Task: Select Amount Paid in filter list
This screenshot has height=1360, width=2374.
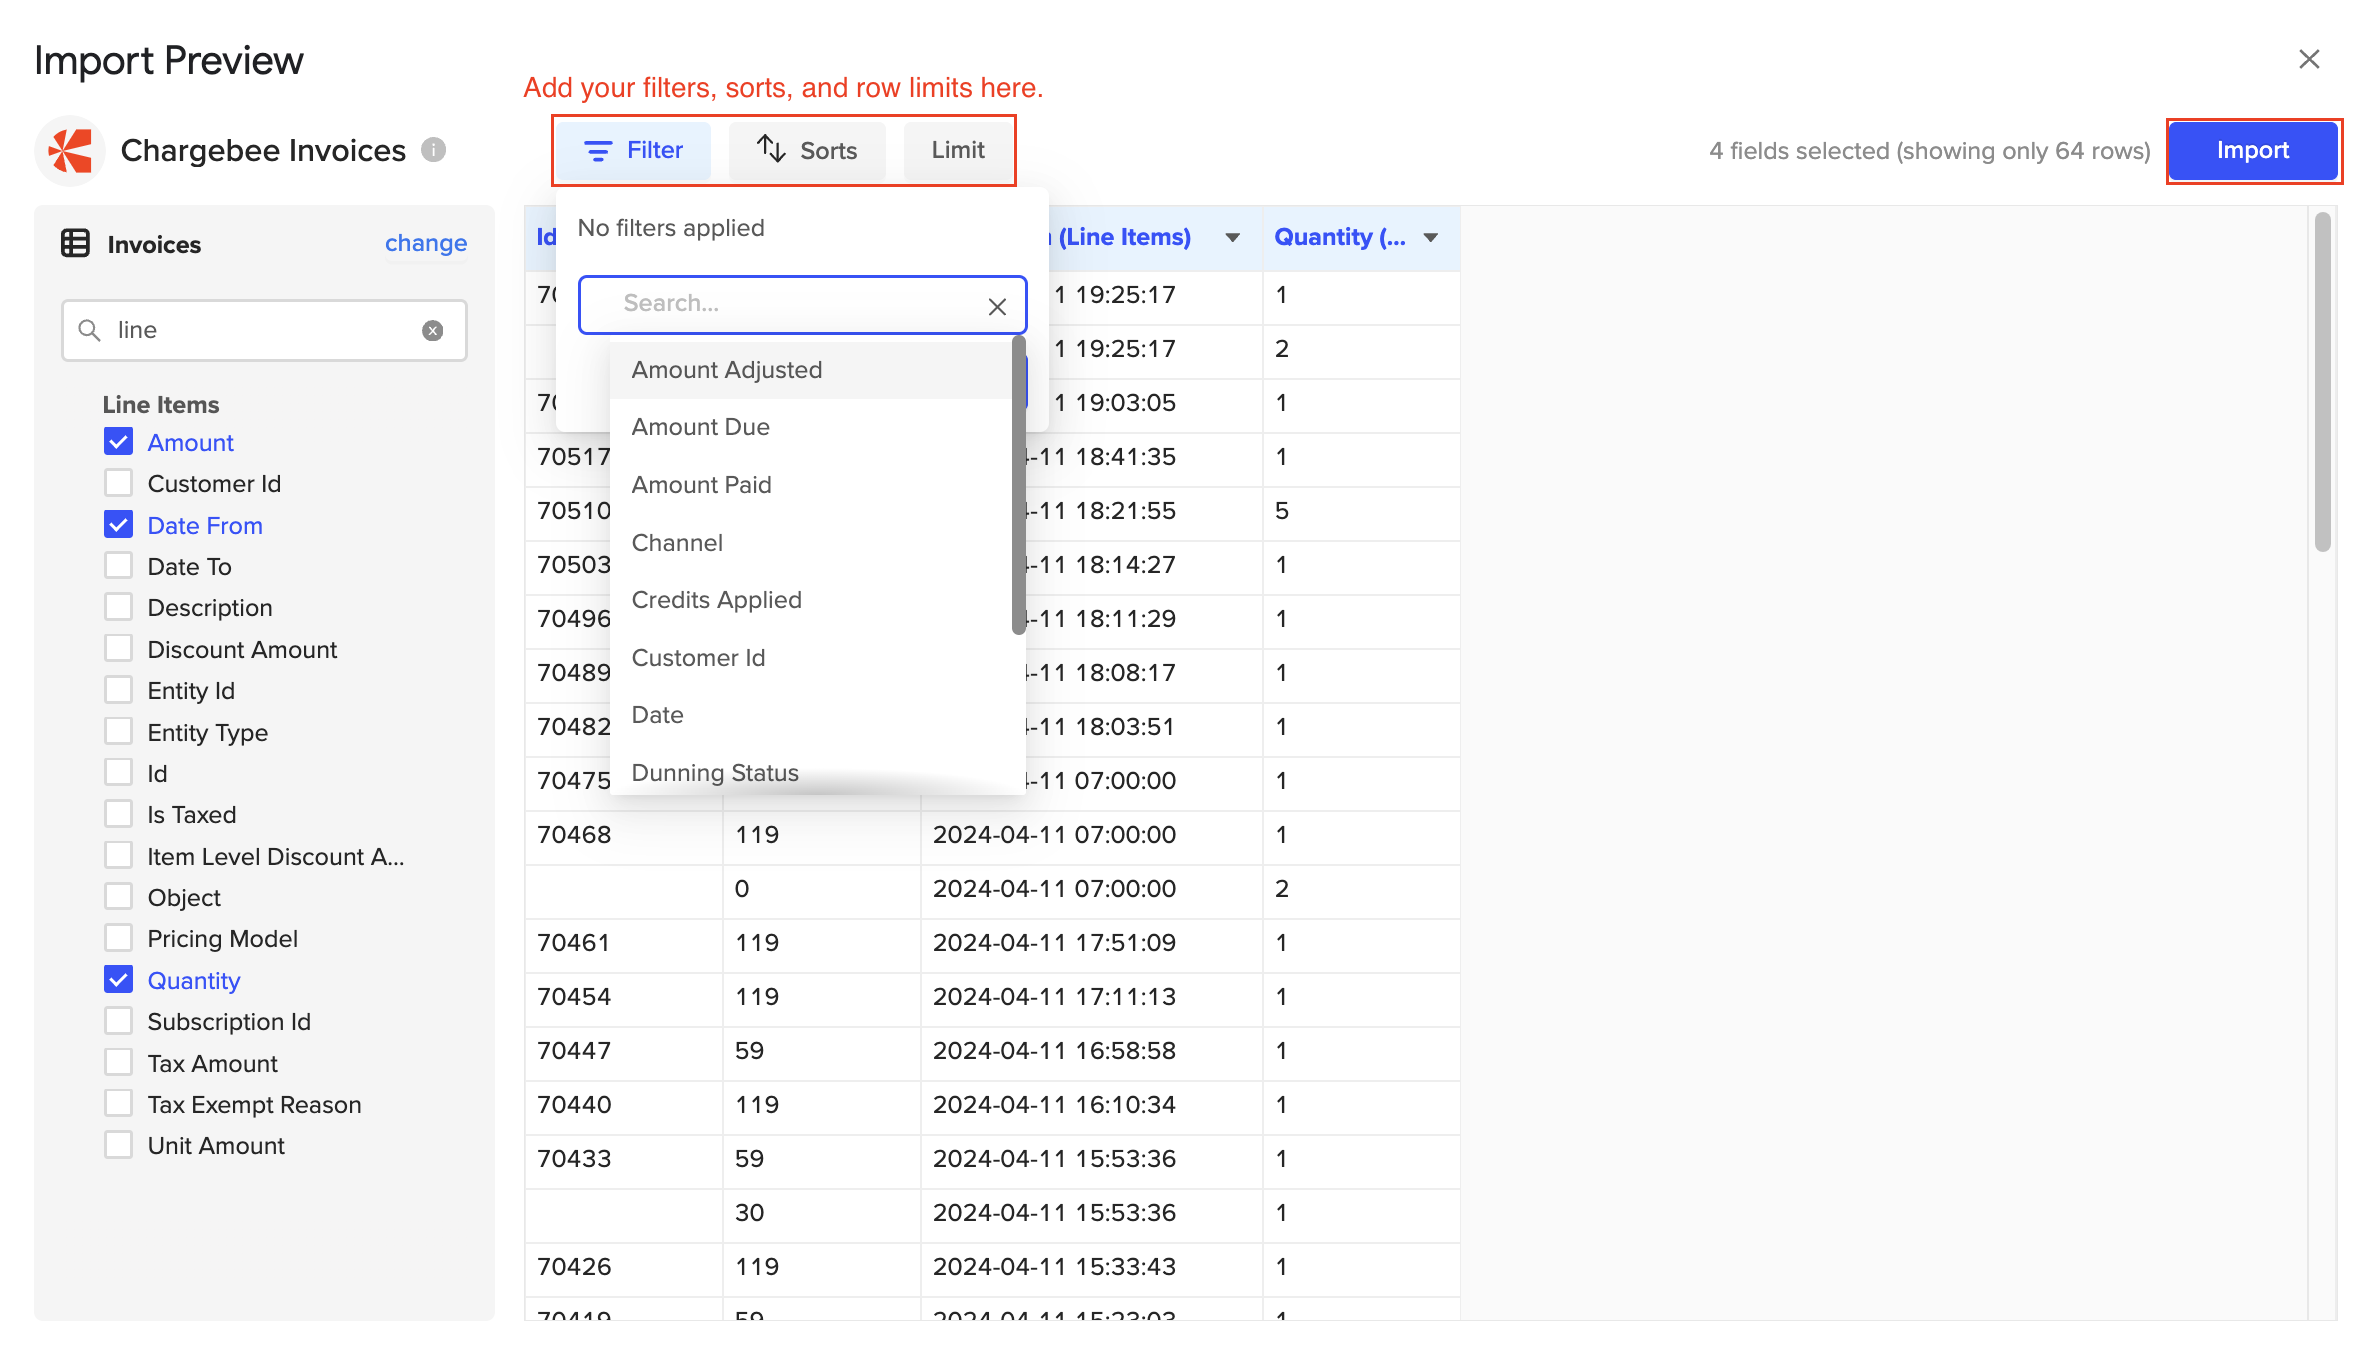Action: [x=811, y=485]
